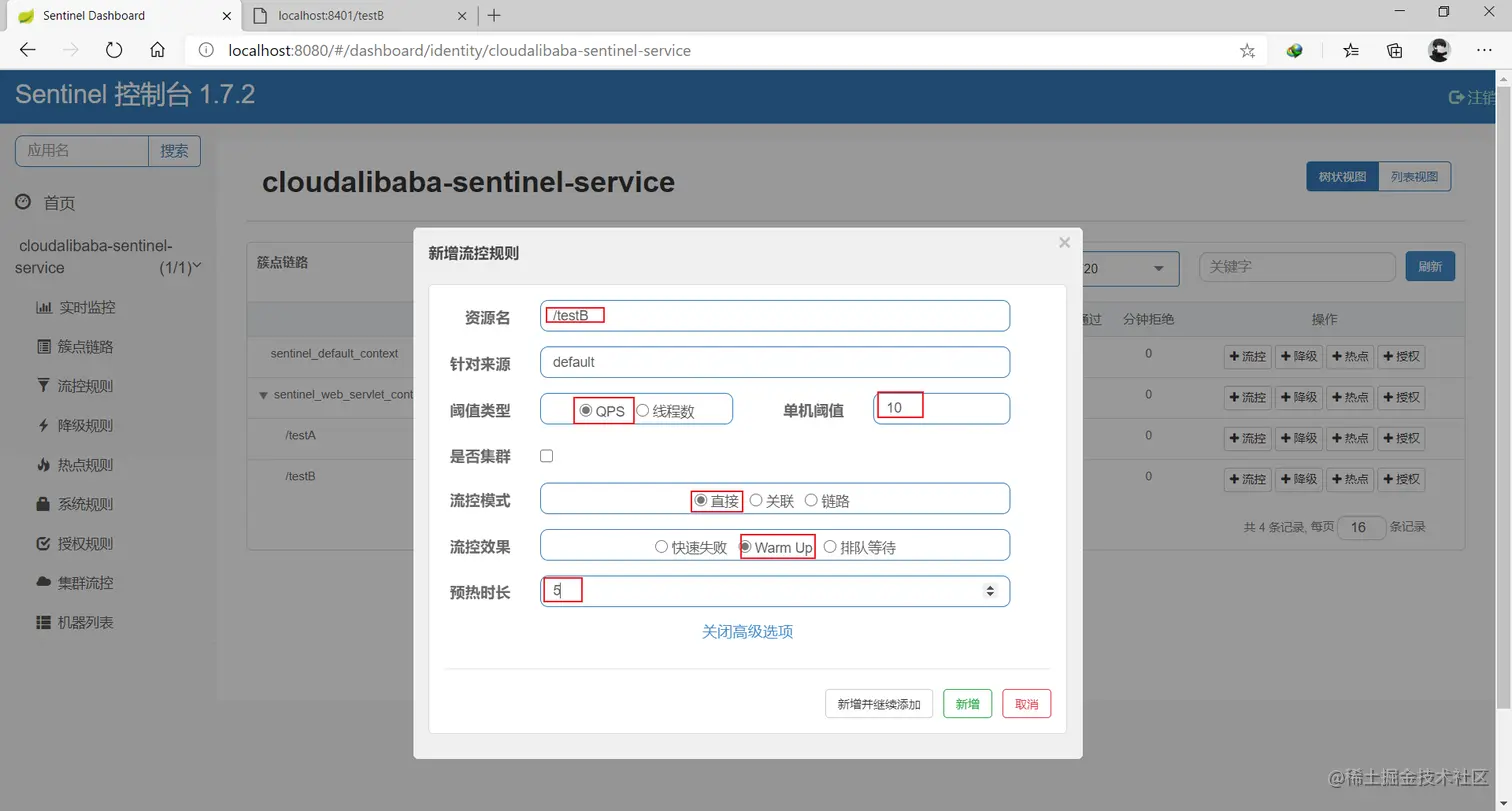Click the blue 刷新 button

click(1430, 267)
